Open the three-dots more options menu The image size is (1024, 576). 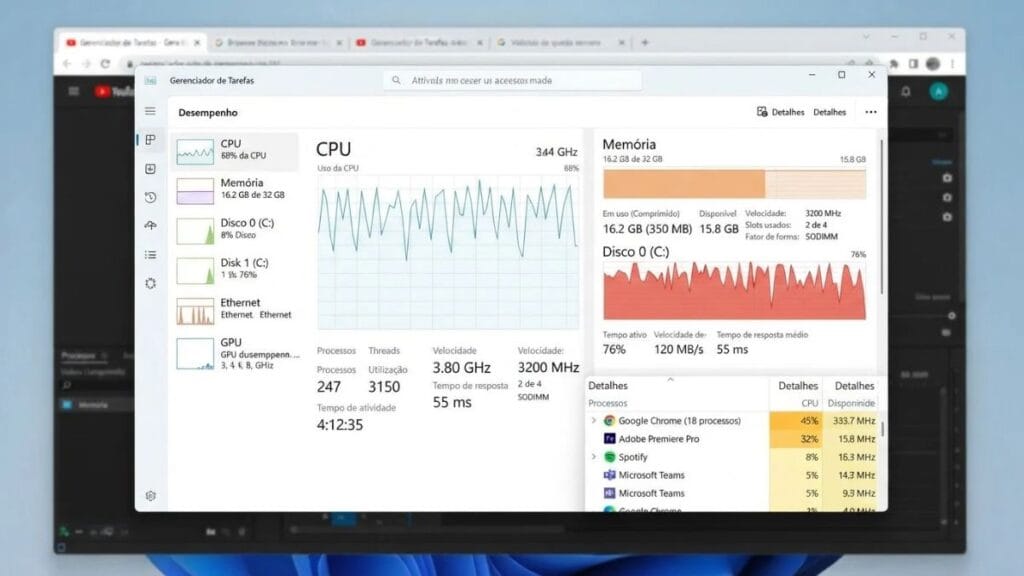coord(871,112)
